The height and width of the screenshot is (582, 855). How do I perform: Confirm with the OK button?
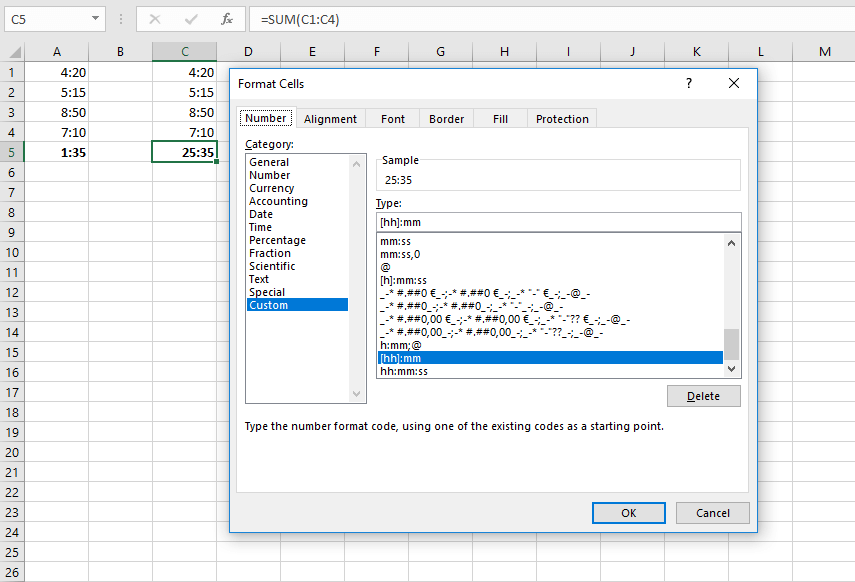pyautogui.click(x=629, y=513)
